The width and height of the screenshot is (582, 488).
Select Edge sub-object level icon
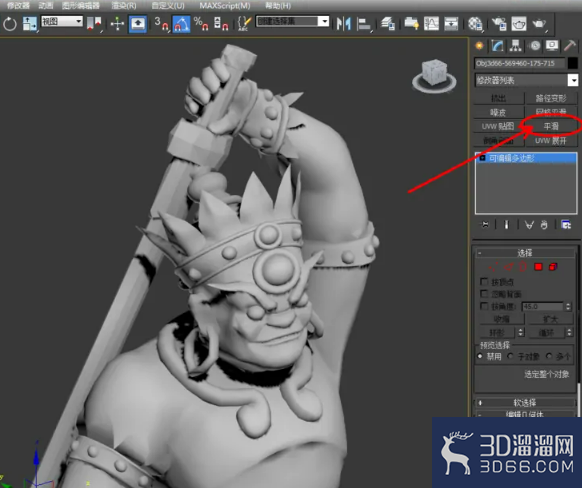(x=508, y=267)
